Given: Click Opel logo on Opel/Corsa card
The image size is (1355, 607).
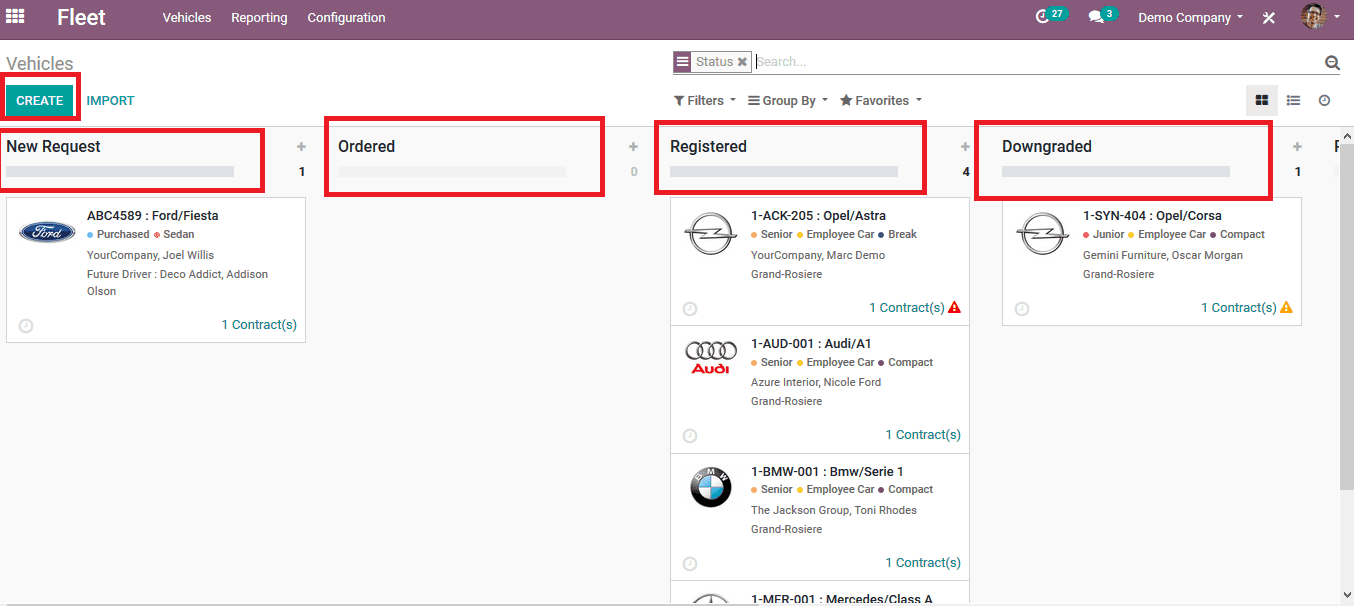Looking at the screenshot, I should (x=1043, y=234).
